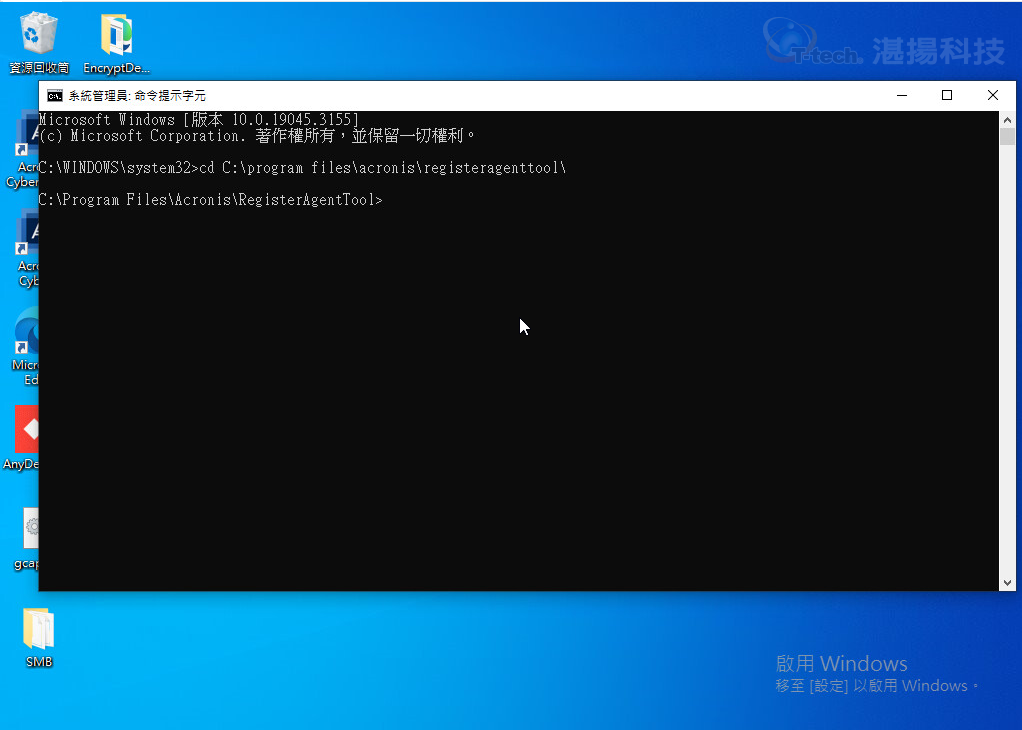Maximize the Command Prompt window
The width and height of the screenshot is (1022, 730).
pos(947,95)
